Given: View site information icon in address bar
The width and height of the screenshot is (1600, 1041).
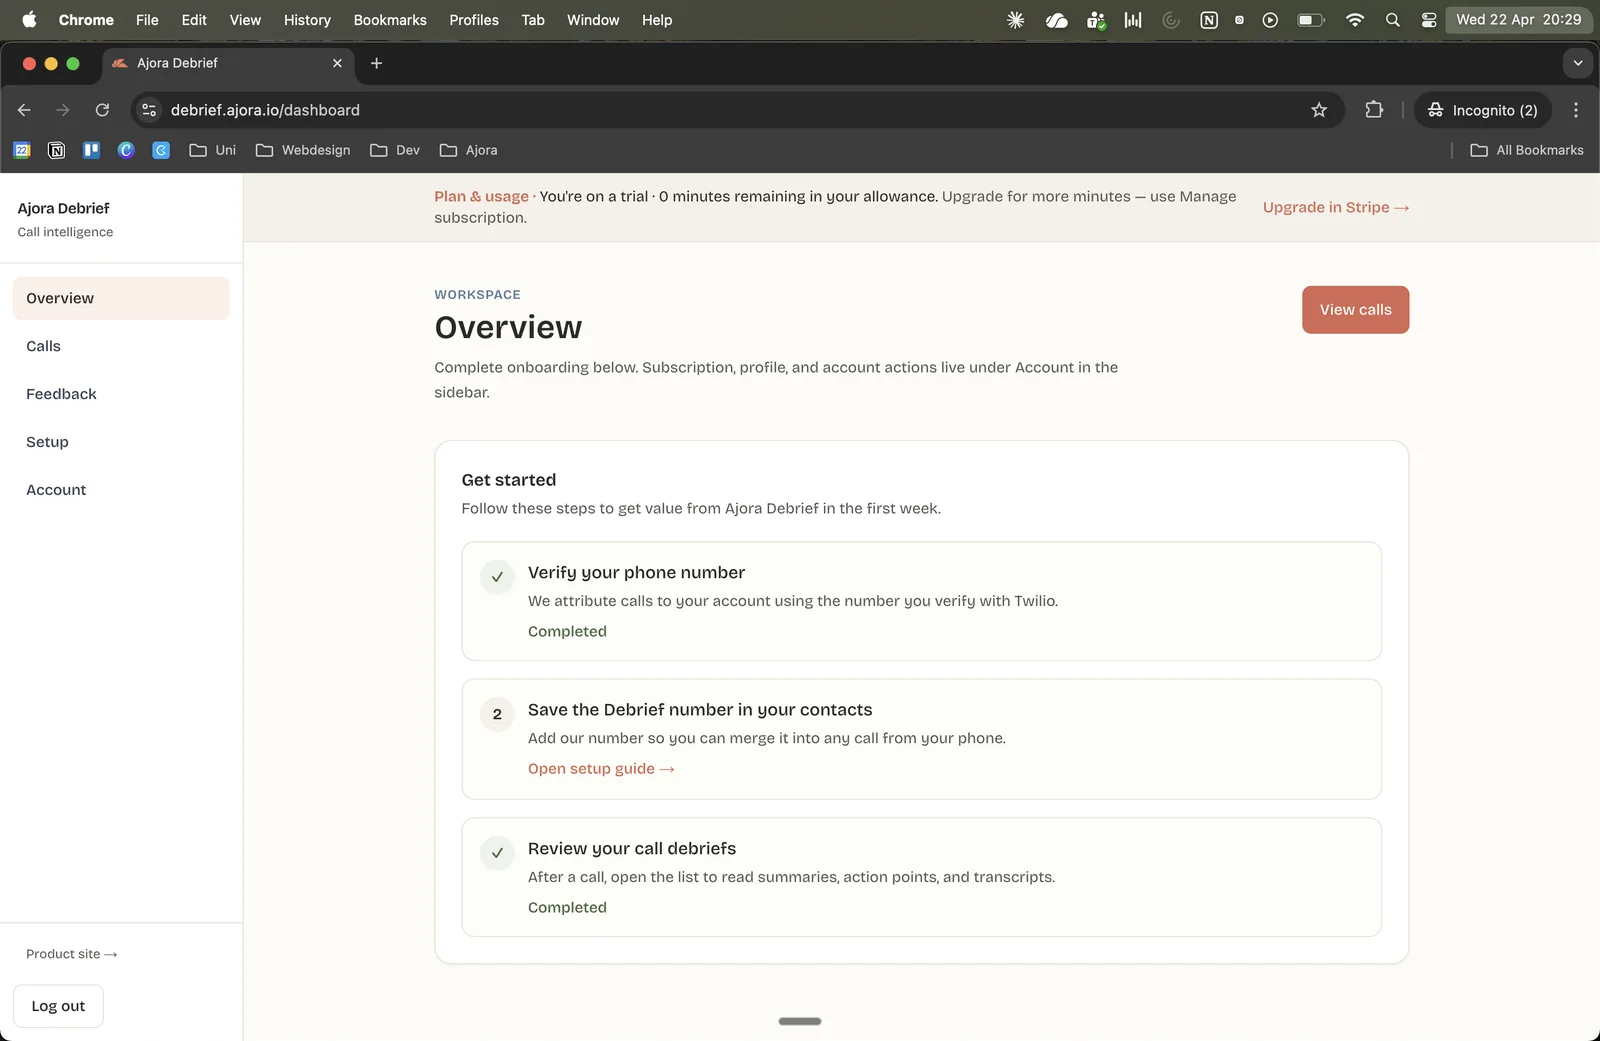Looking at the screenshot, I should 149,110.
